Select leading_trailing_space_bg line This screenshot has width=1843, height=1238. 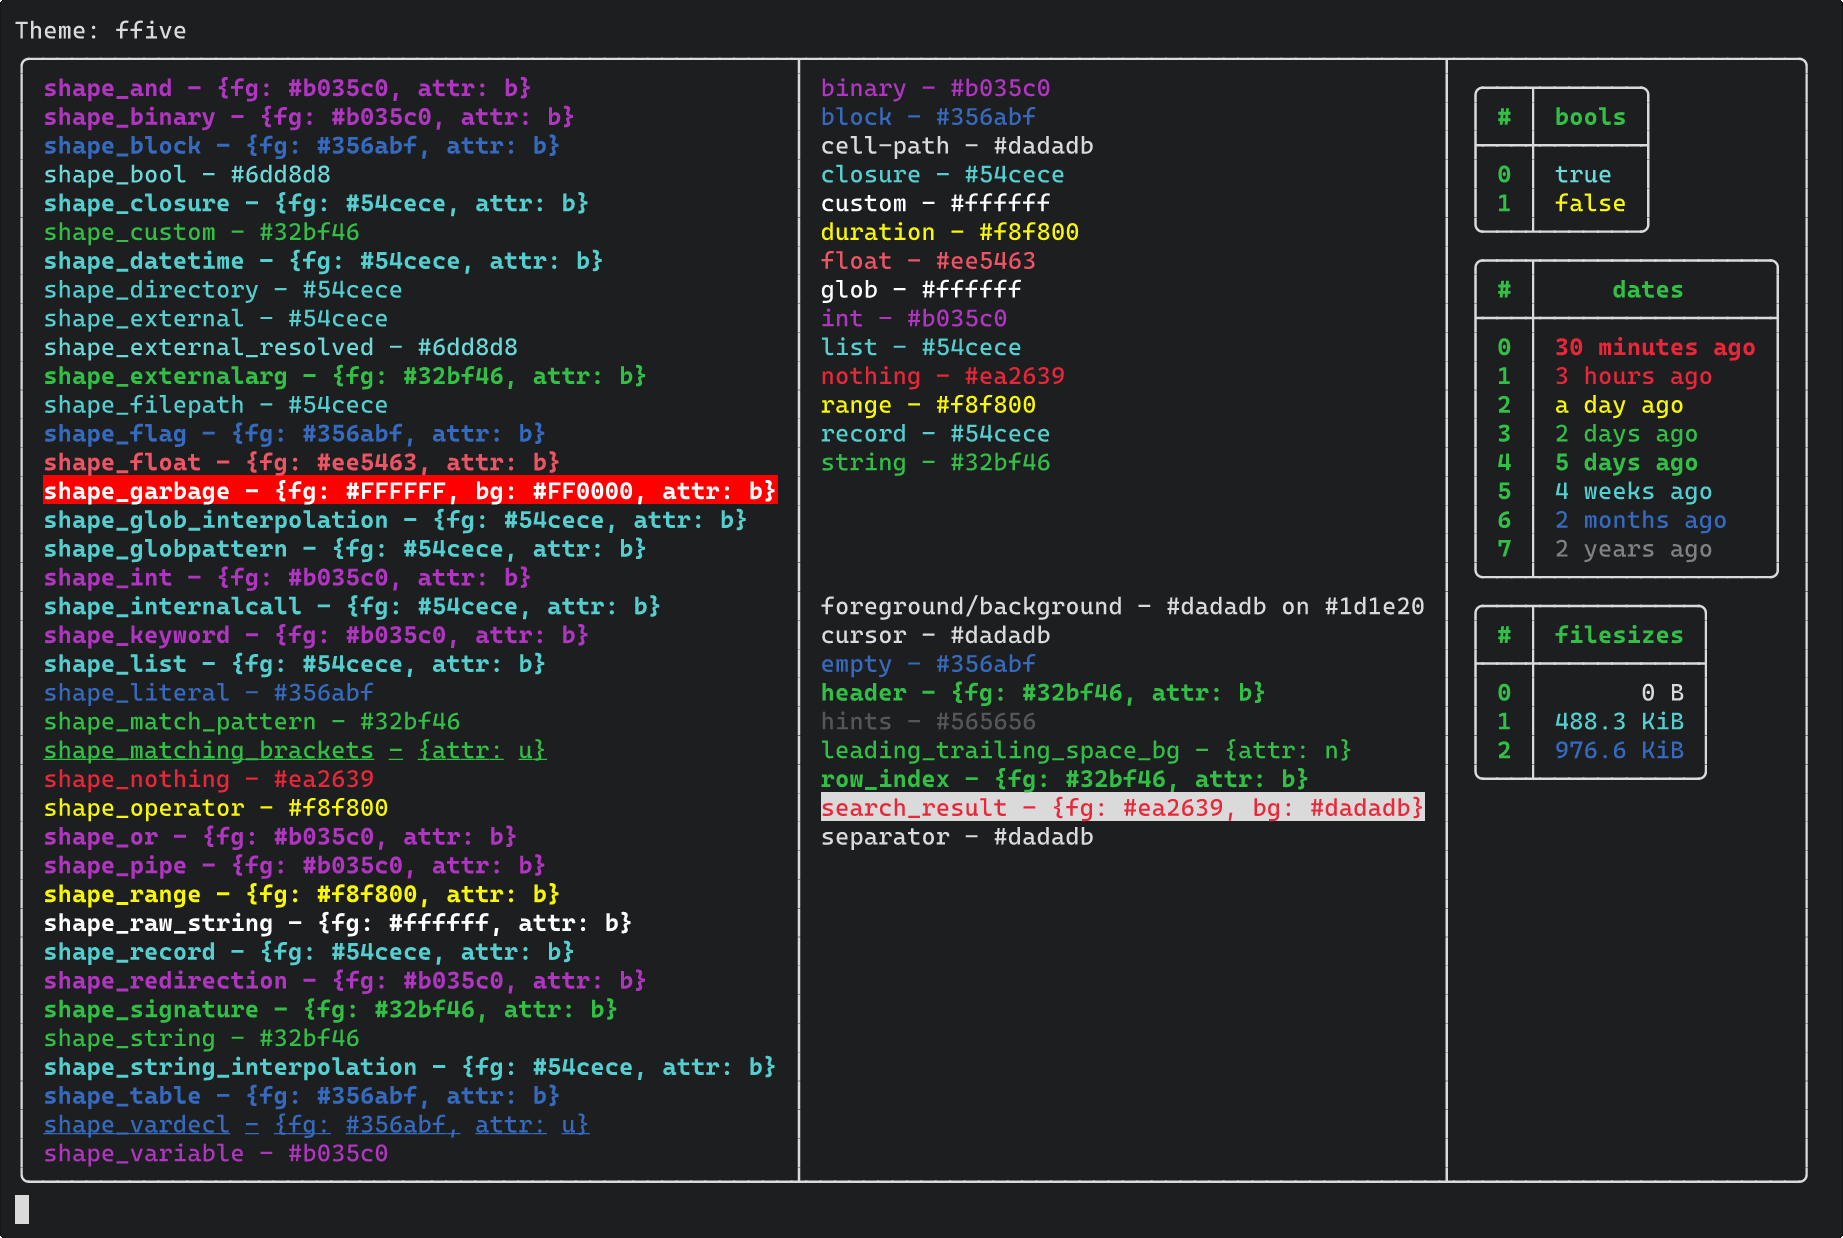(x=1086, y=751)
